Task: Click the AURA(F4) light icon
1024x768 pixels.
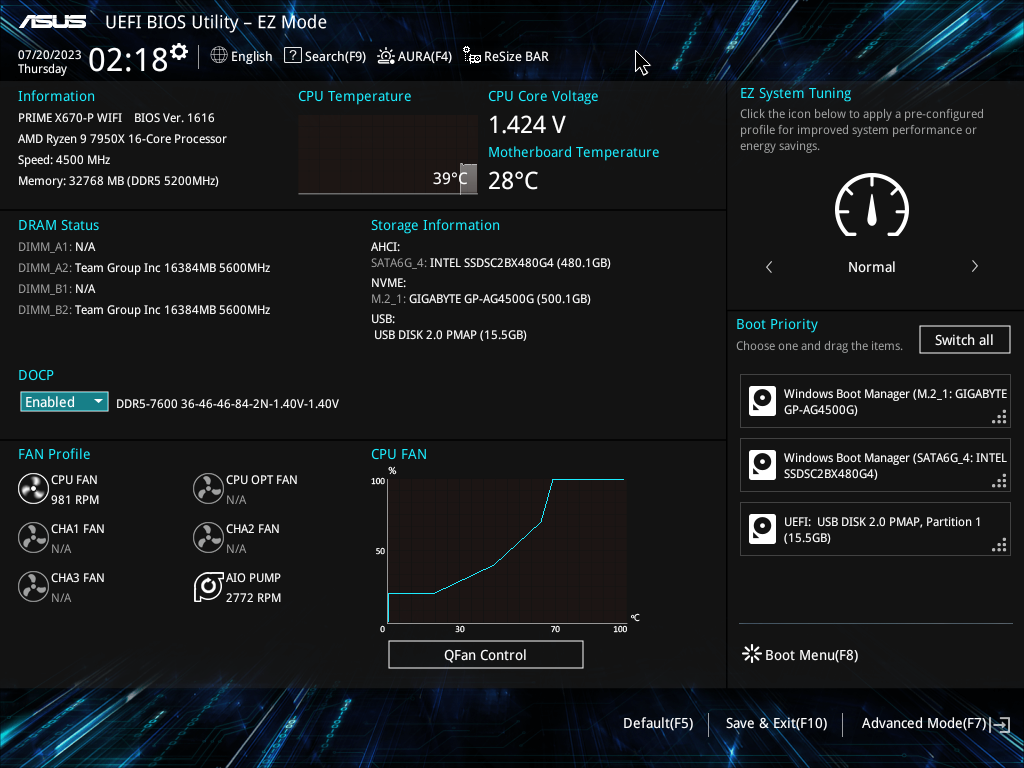Action: pyautogui.click(x=386, y=56)
